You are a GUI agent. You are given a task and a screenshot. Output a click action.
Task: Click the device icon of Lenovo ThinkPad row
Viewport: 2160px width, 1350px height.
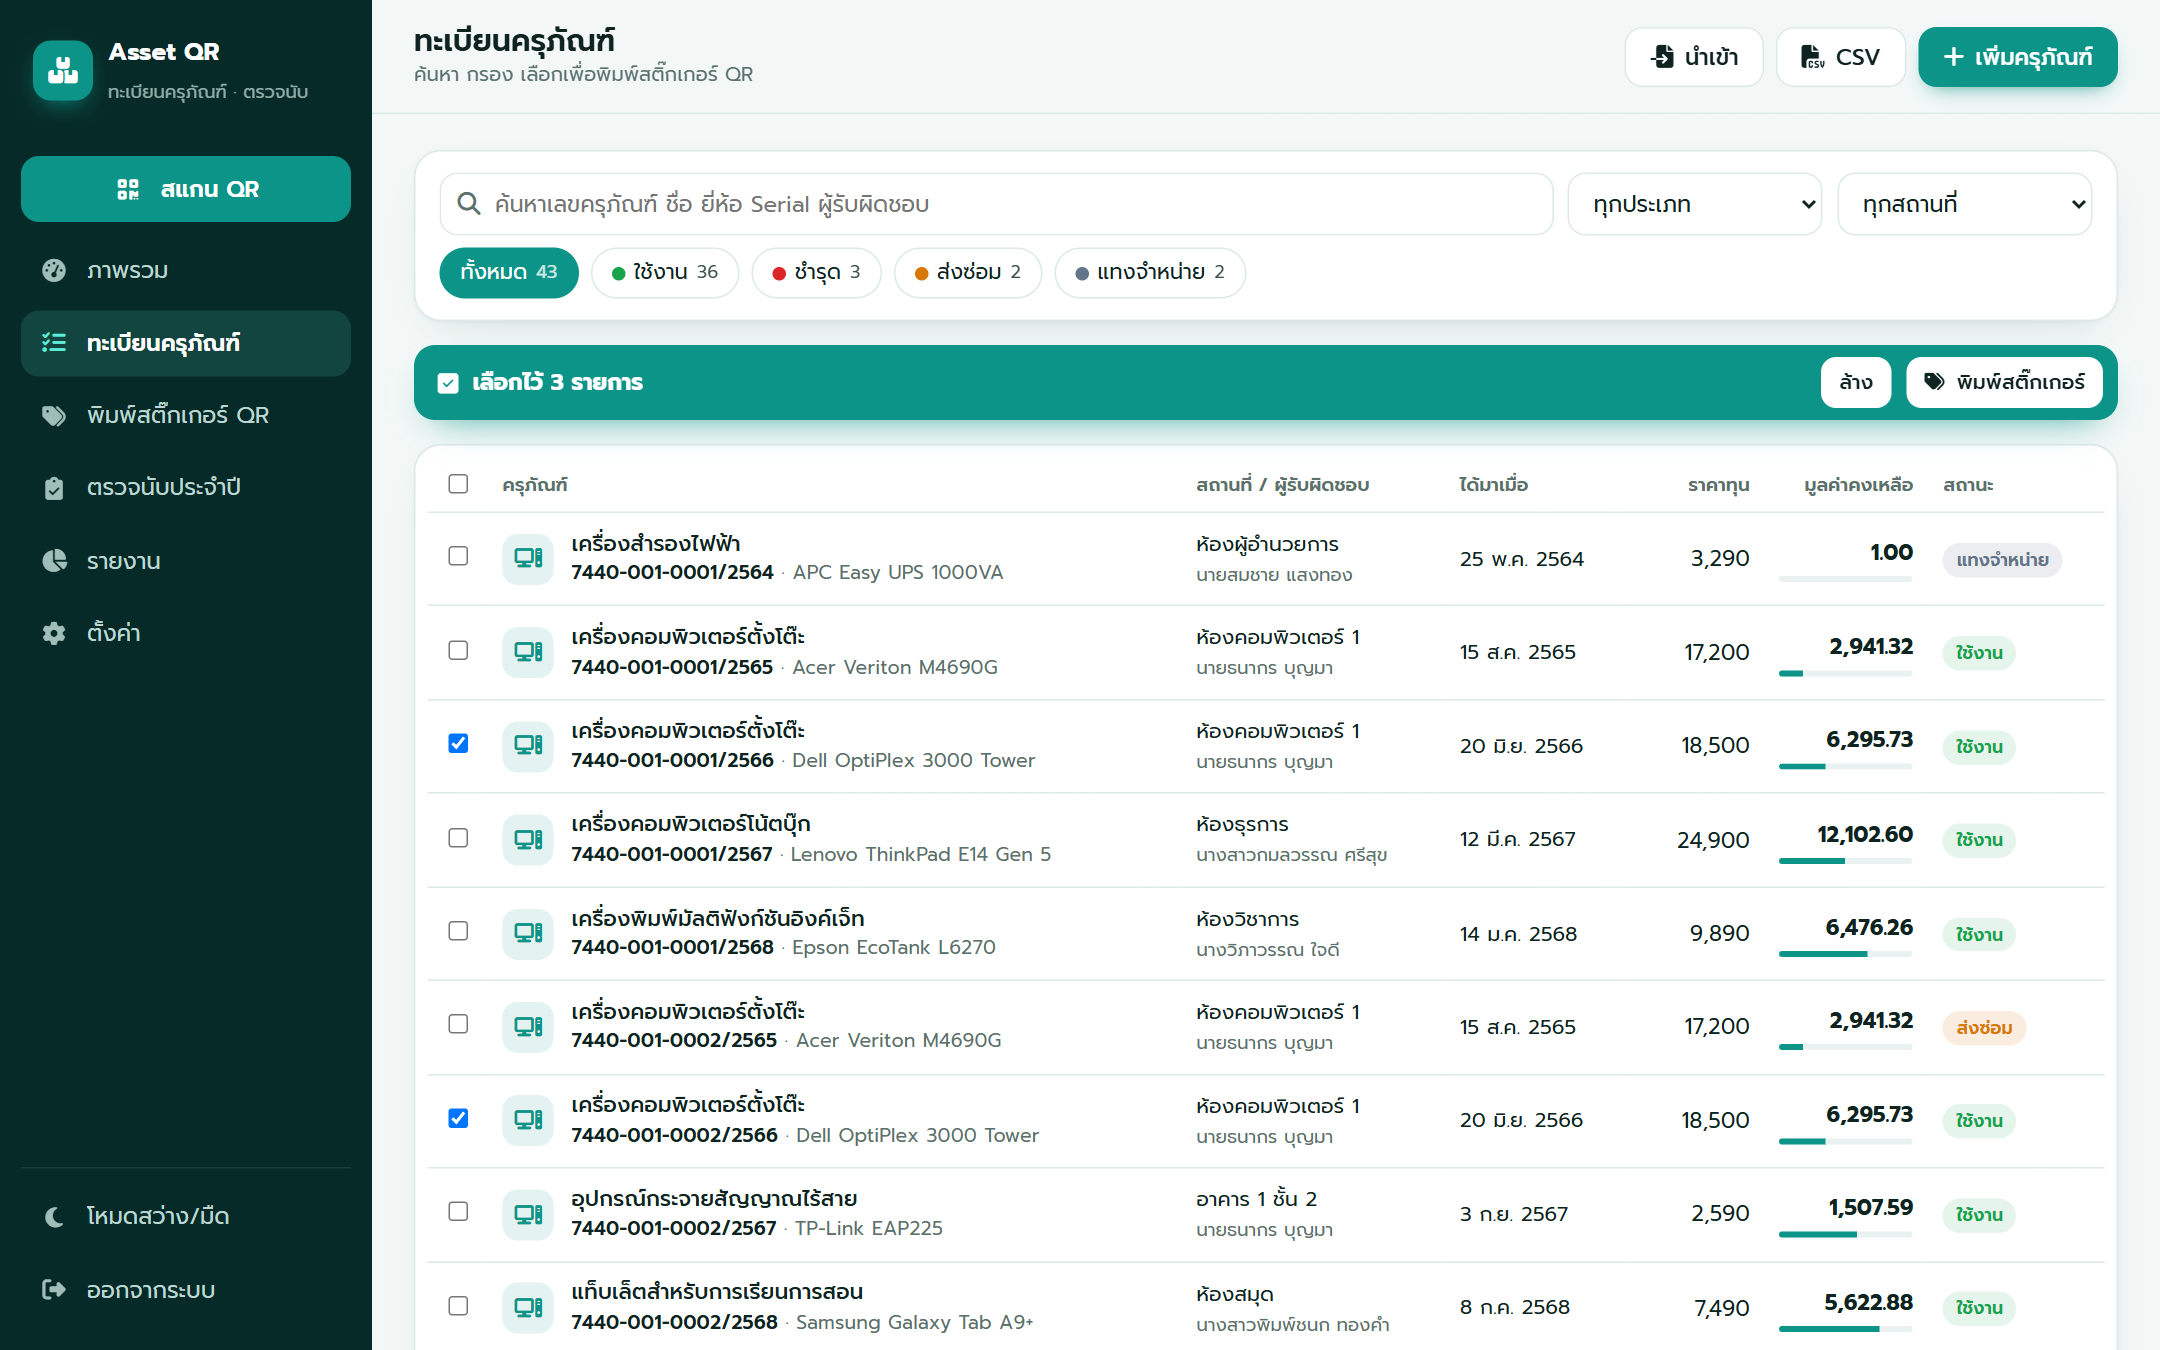tap(528, 839)
